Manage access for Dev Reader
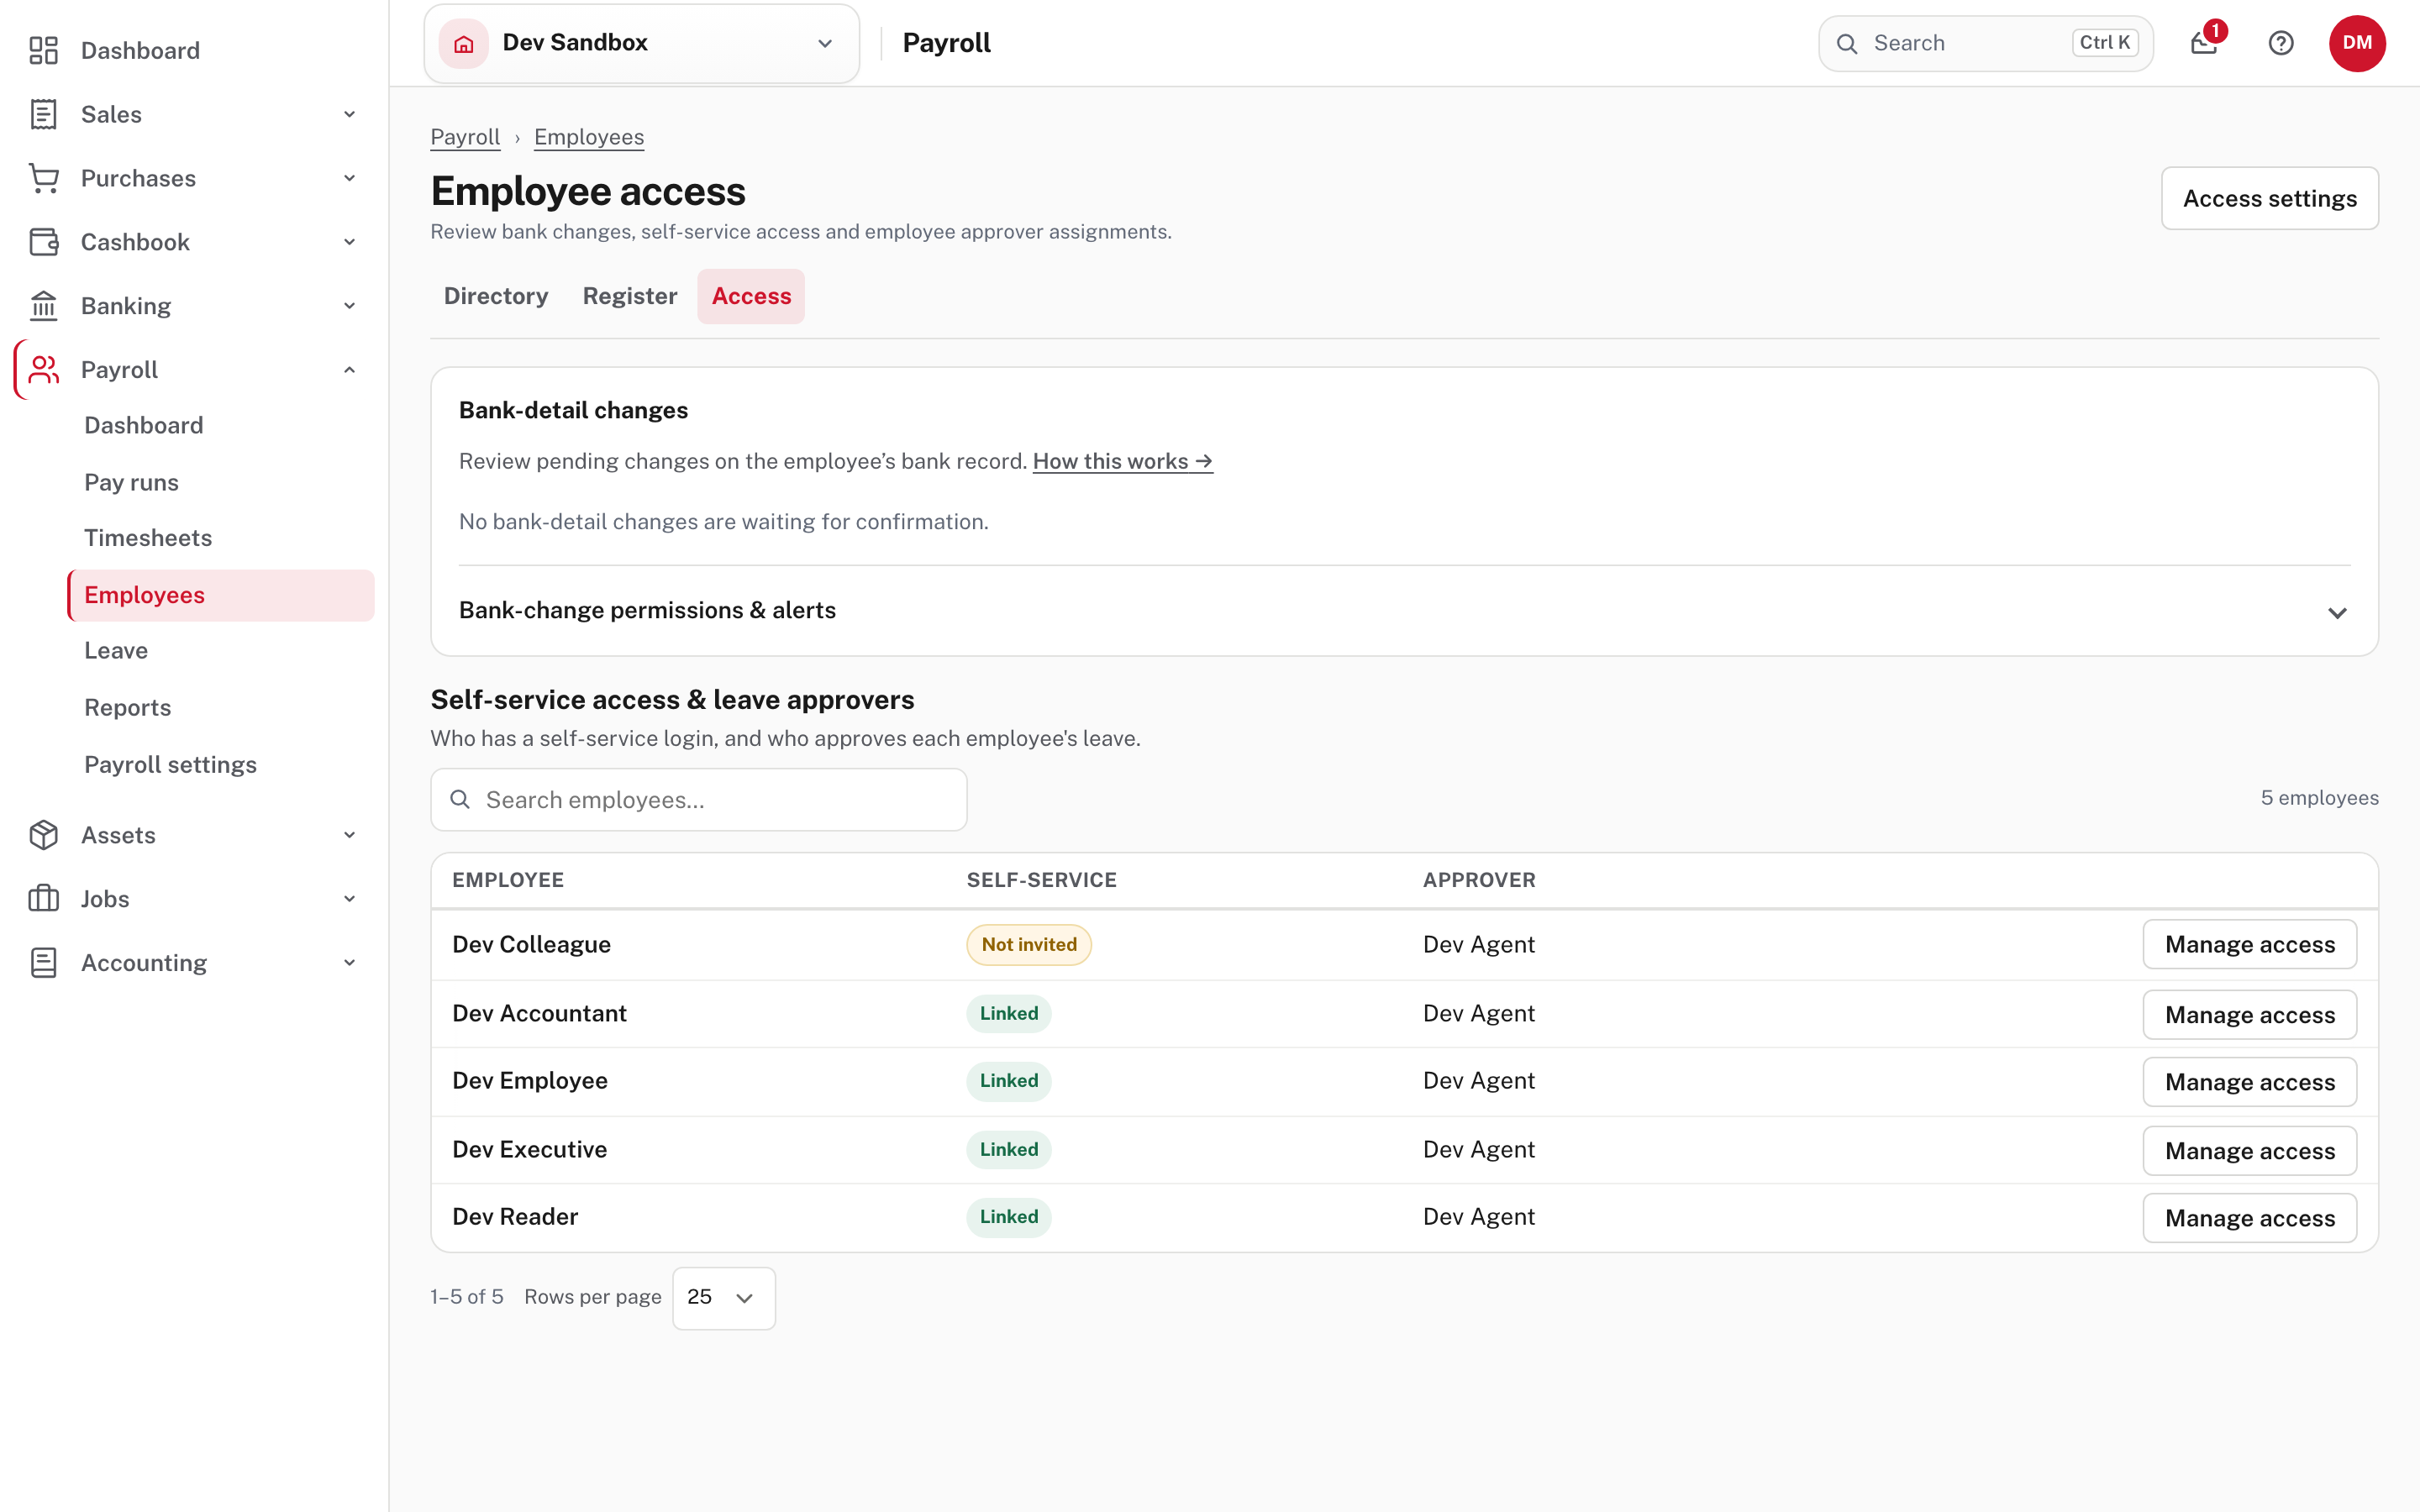The width and height of the screenshot is (2420, 1512). [x=2250, y=1218]
